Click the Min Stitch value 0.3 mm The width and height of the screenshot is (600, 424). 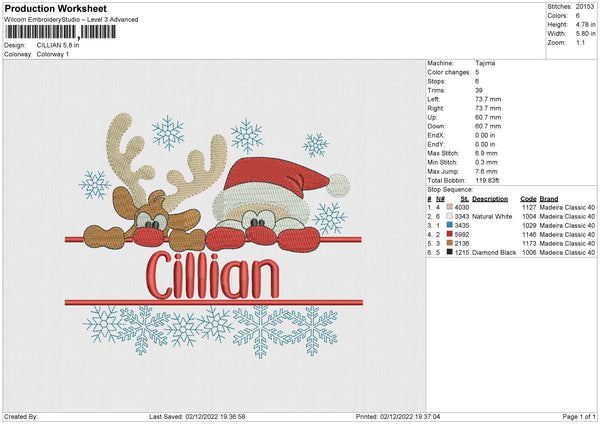pos(486,163)
